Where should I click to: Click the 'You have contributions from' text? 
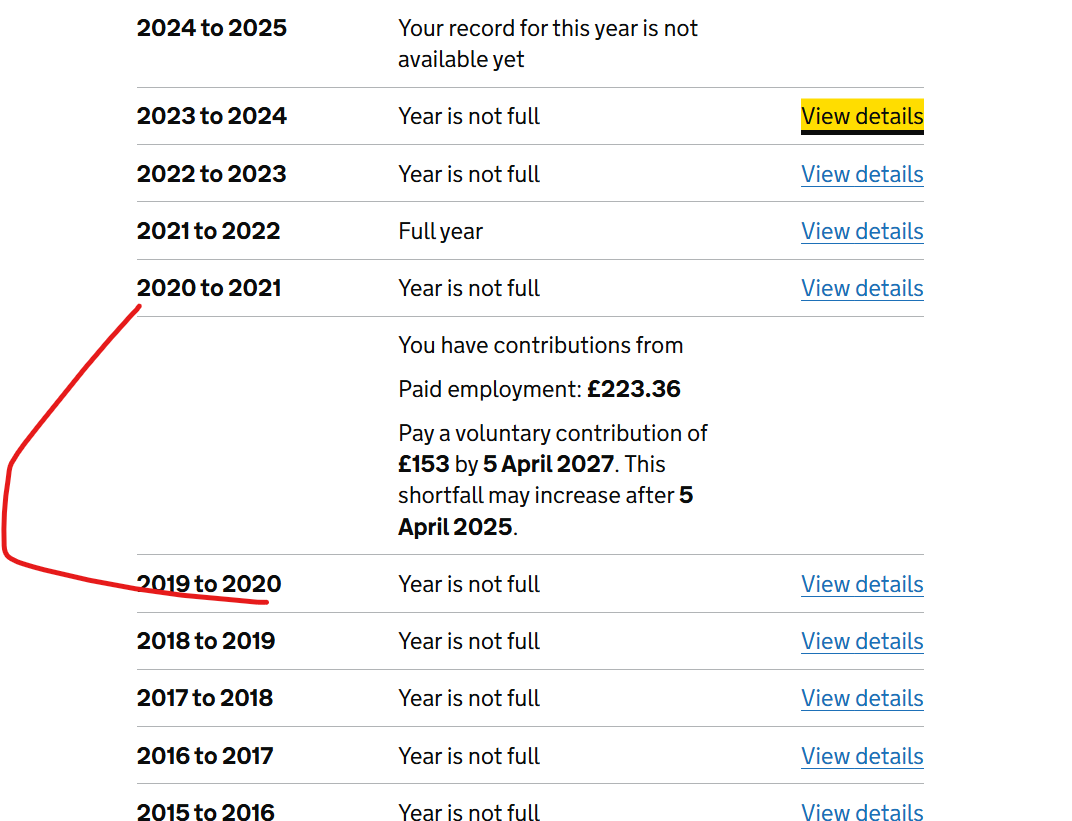pyautogui.click(x=541, y=345)
